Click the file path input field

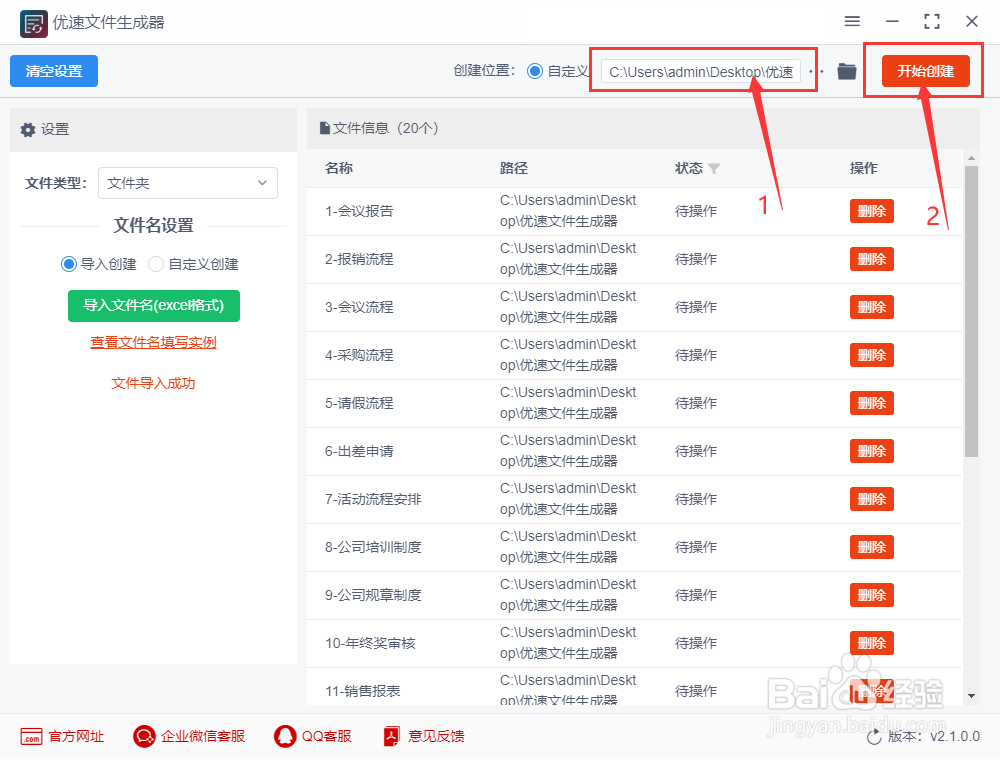coord(700,71)
